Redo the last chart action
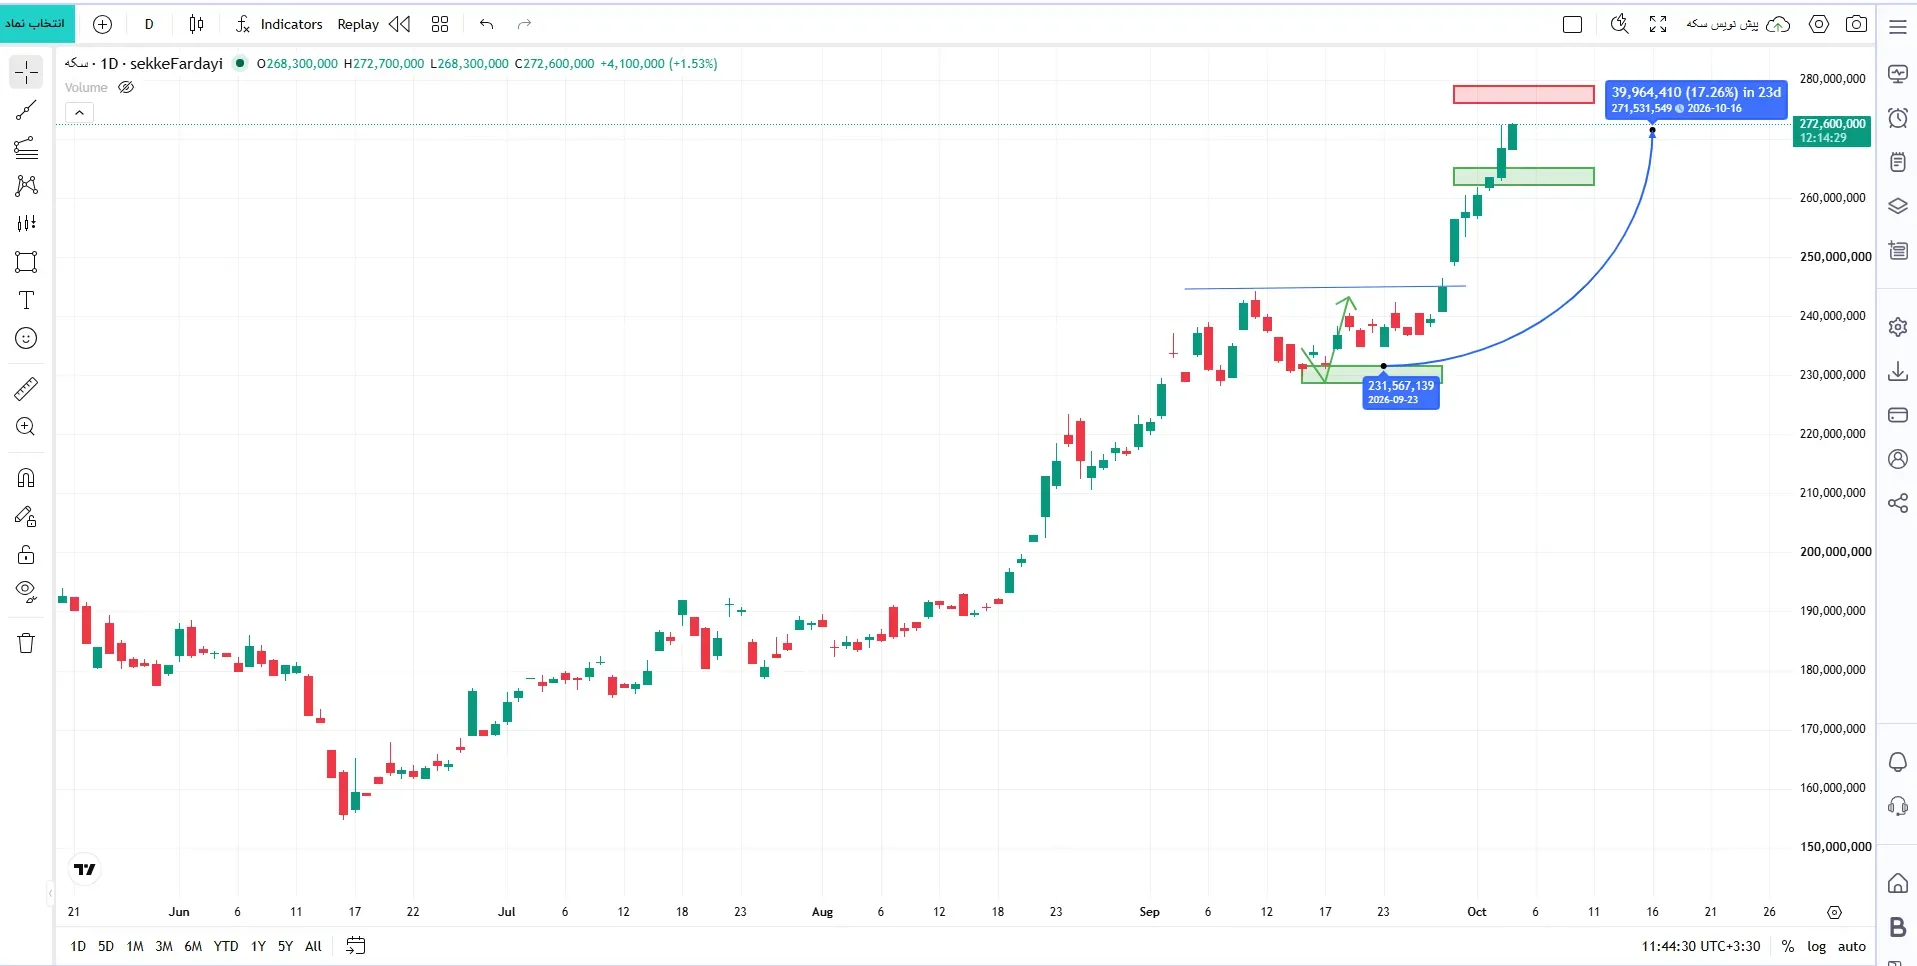 pos(524,24)
